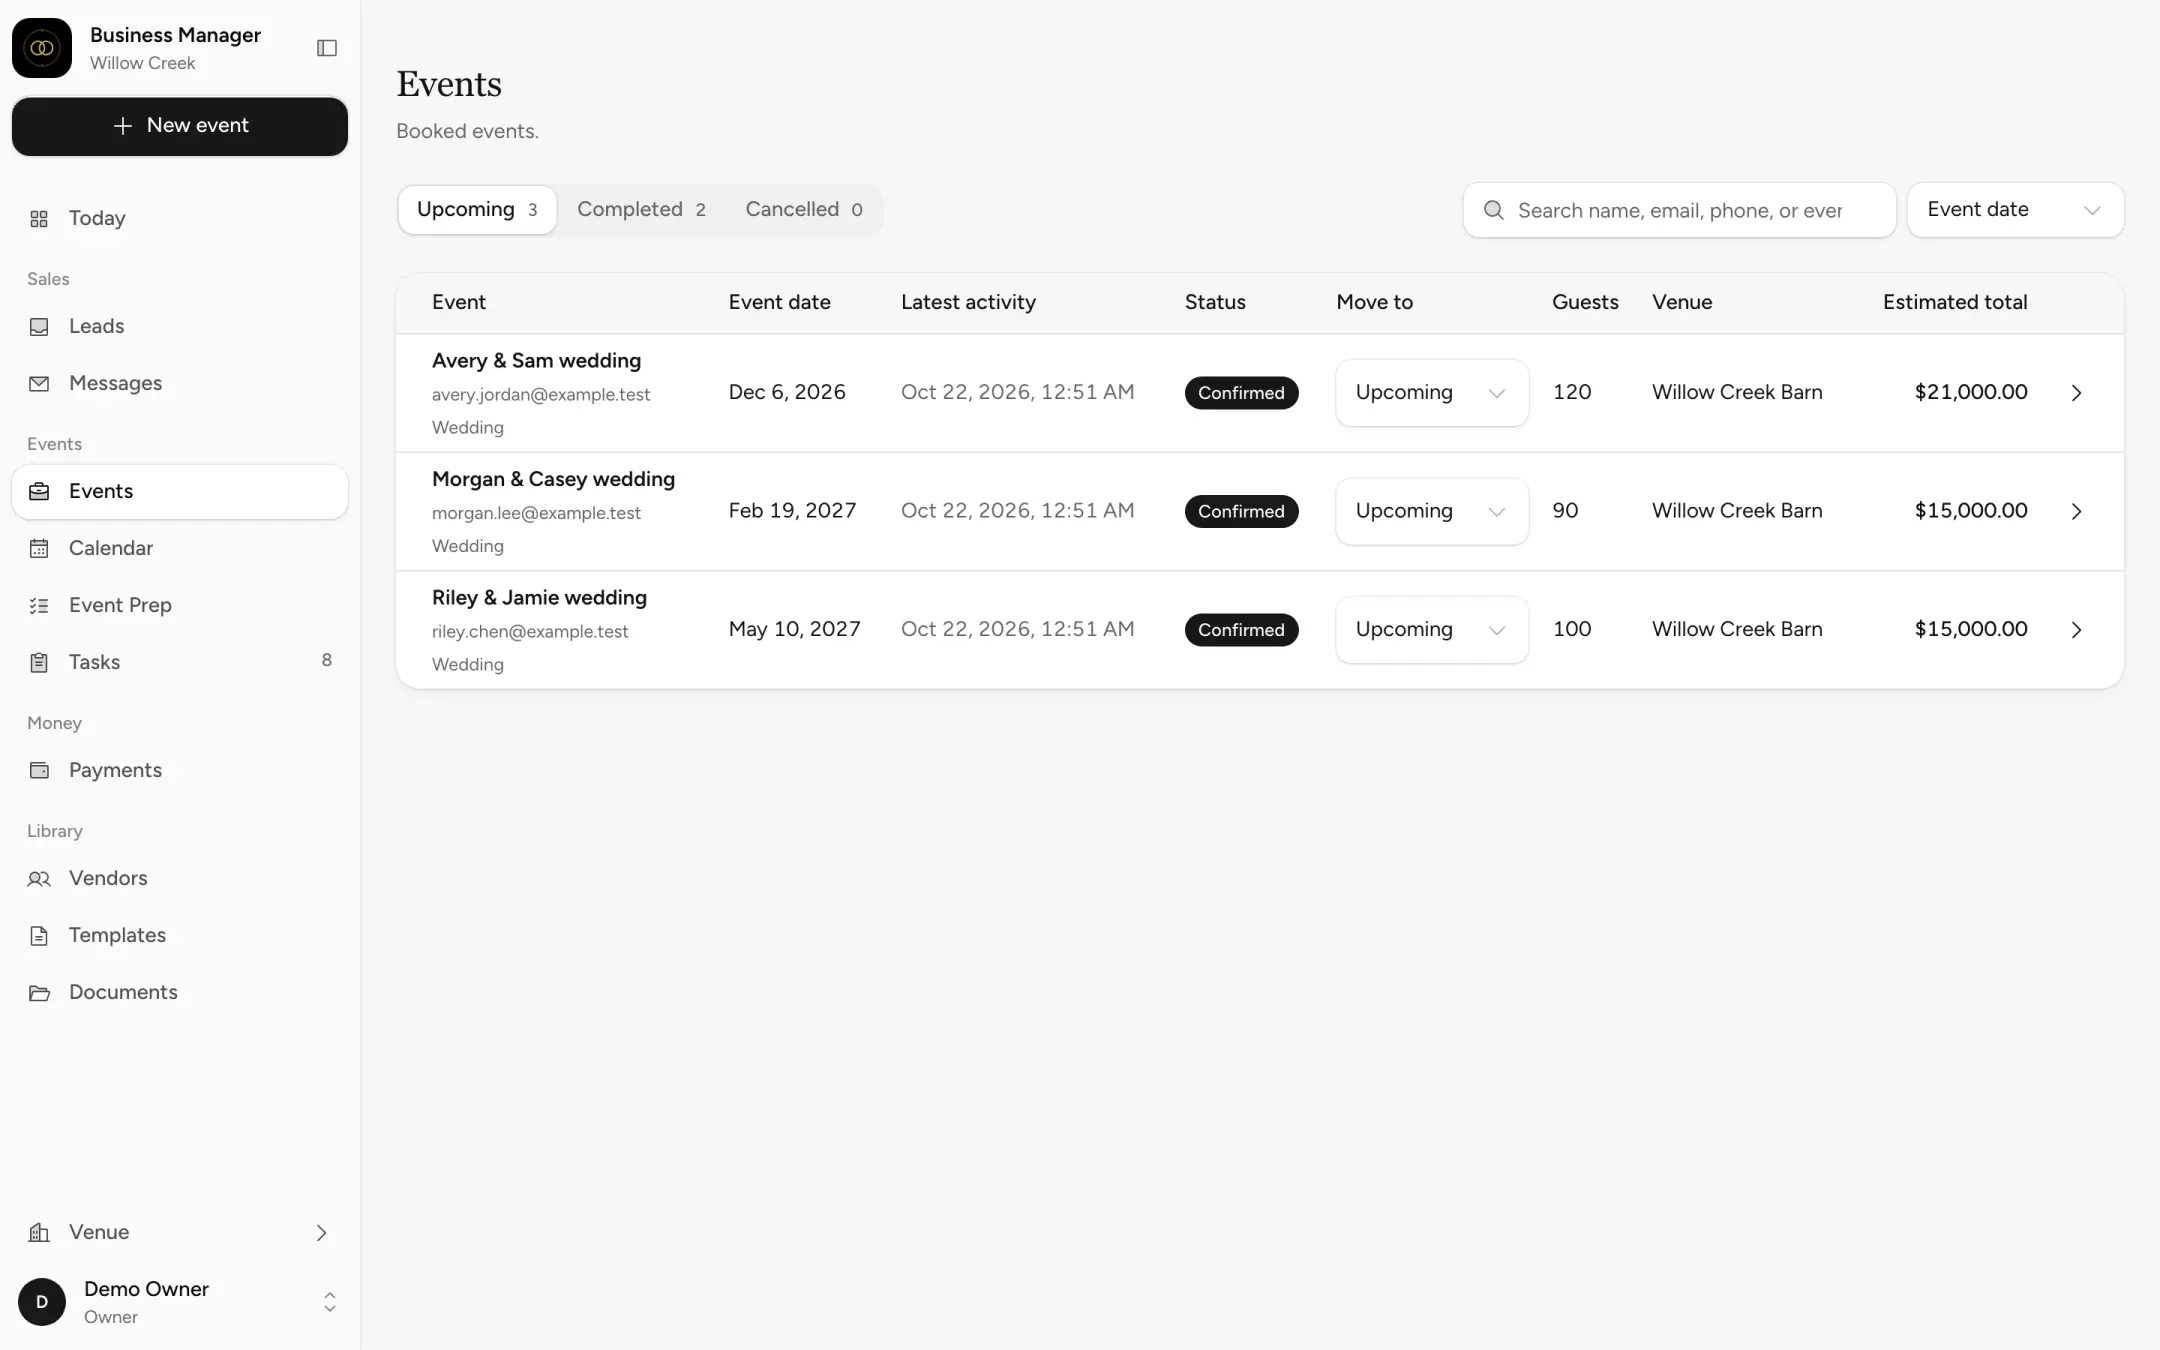Screen dimensions: 2160x1350
Task: Click the Templates document icon
Action: (39, 936)
